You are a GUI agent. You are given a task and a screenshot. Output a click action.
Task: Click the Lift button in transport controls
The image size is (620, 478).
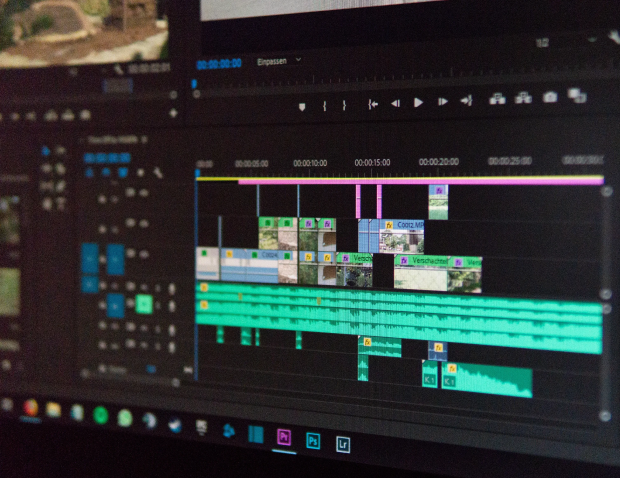(x=497, y=99)
